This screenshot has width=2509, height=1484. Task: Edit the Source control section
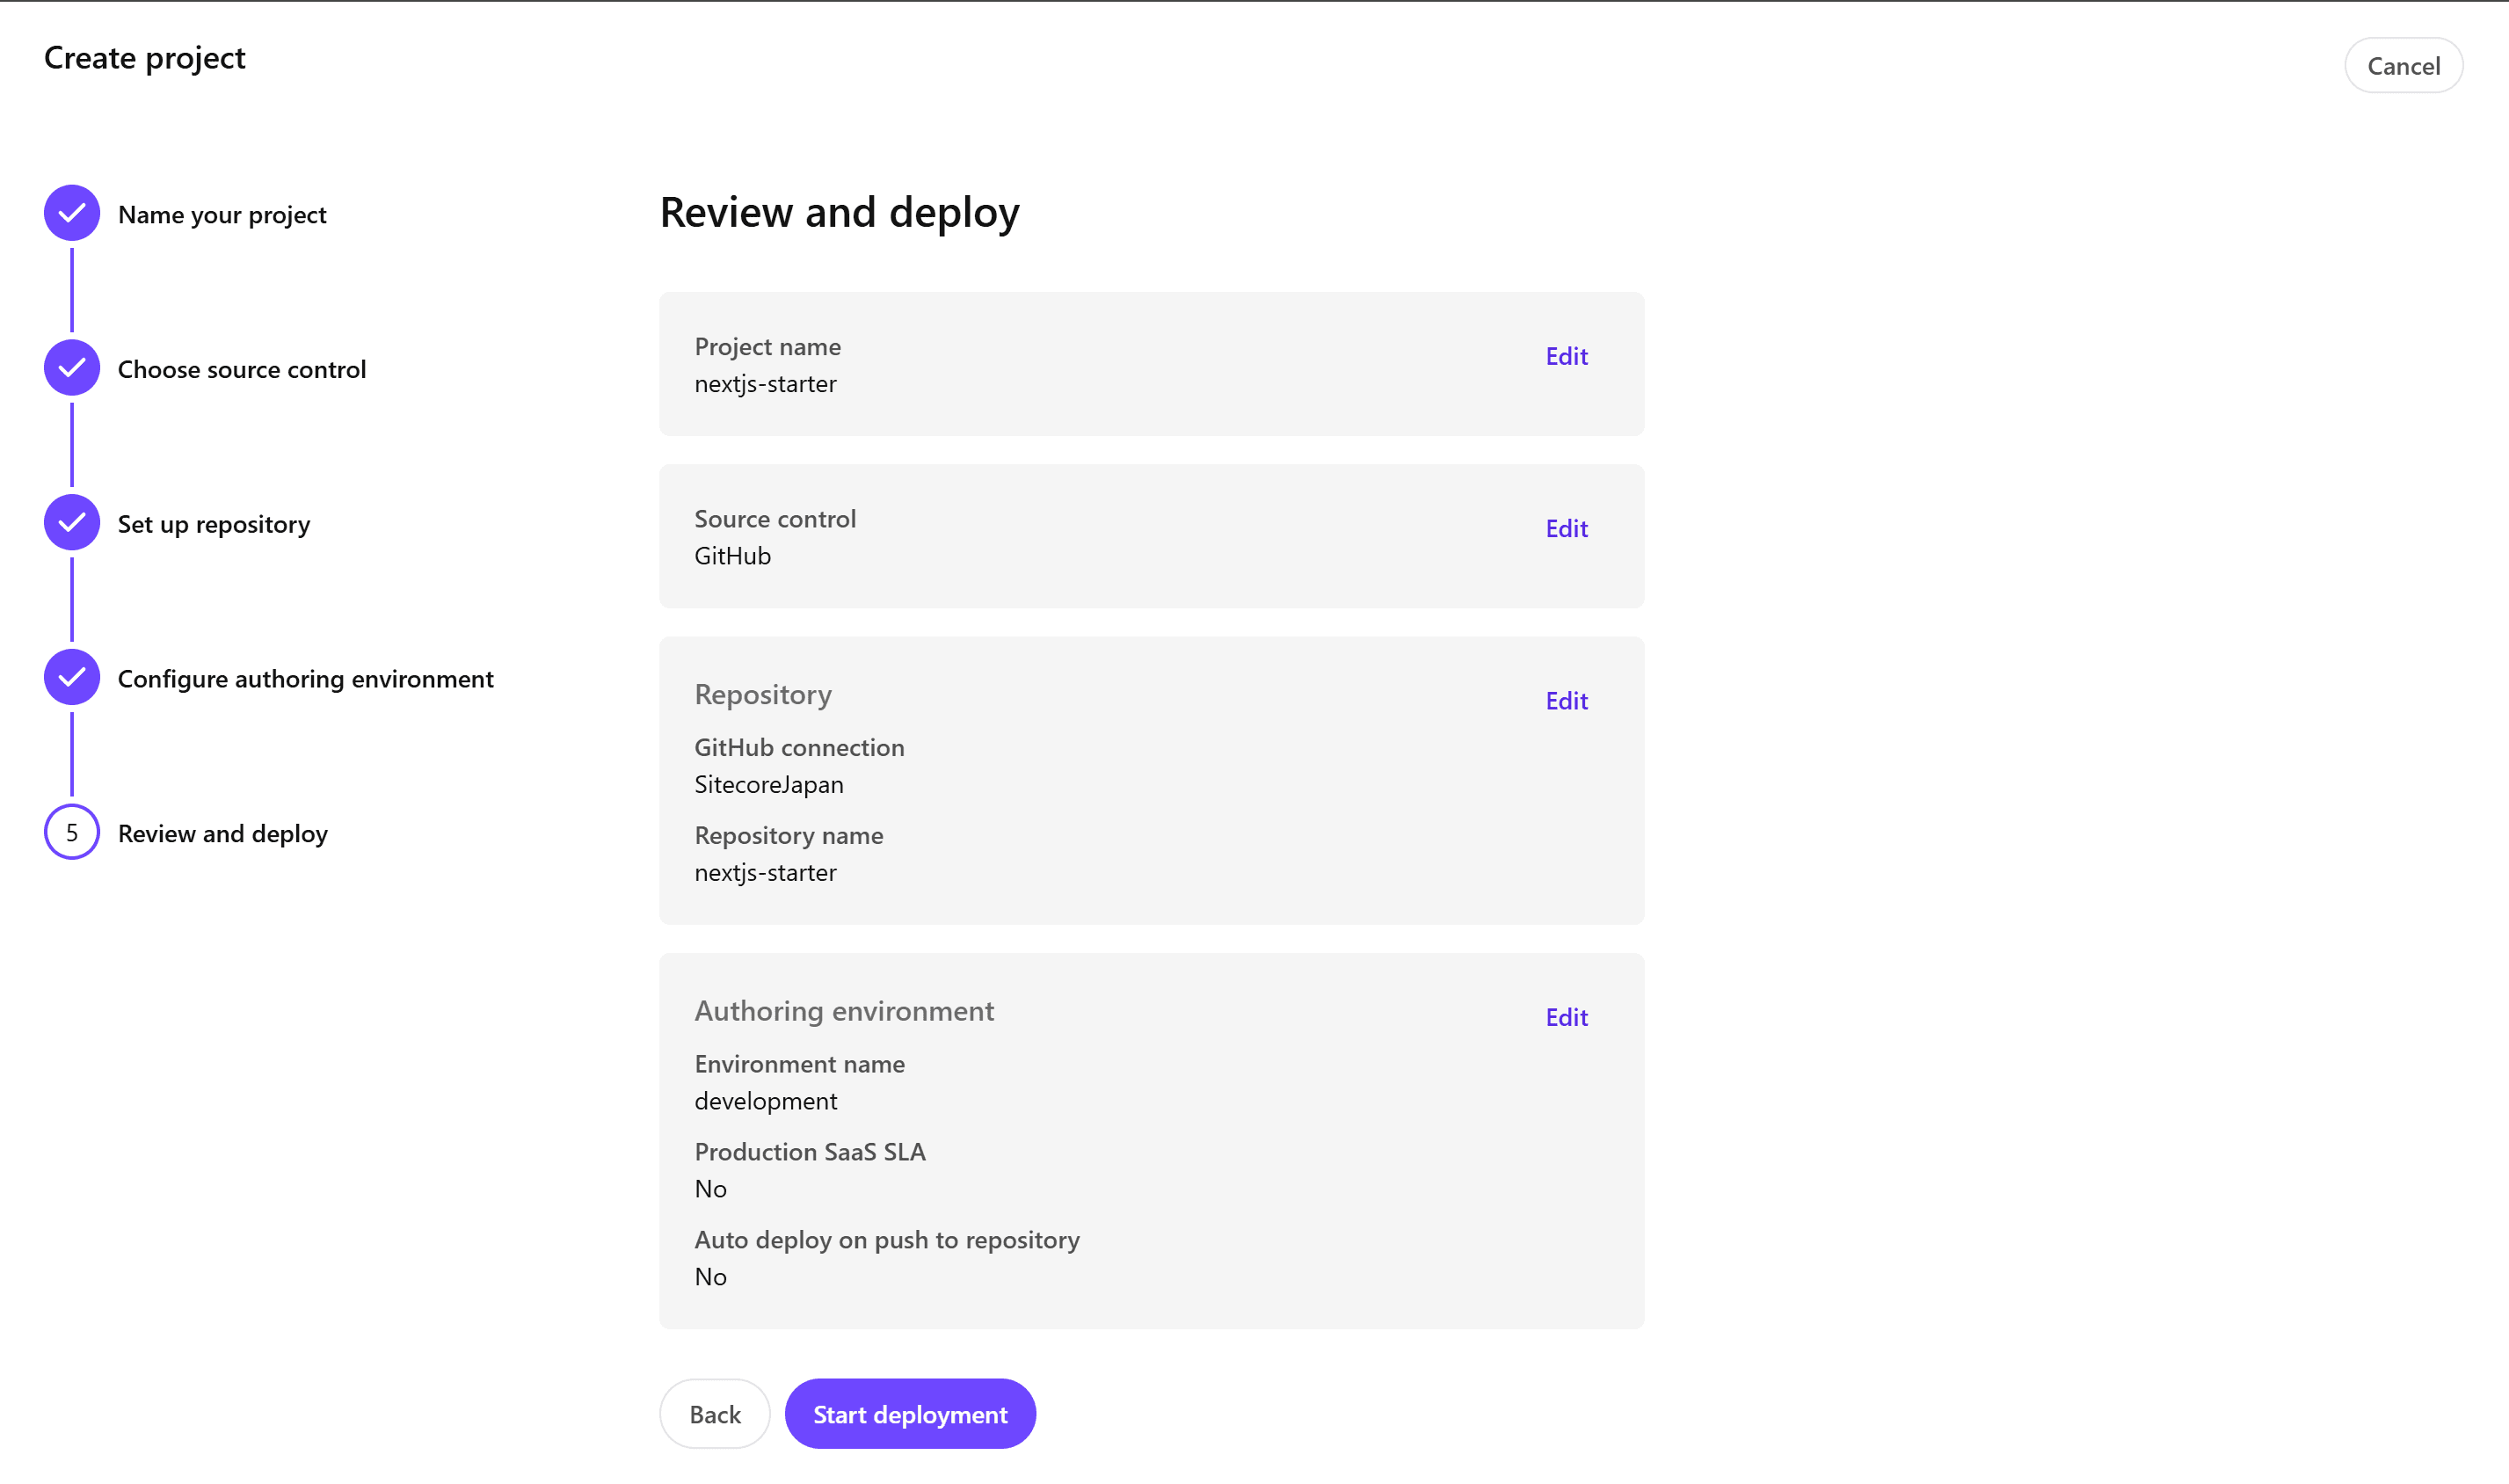coord(1566,529)
